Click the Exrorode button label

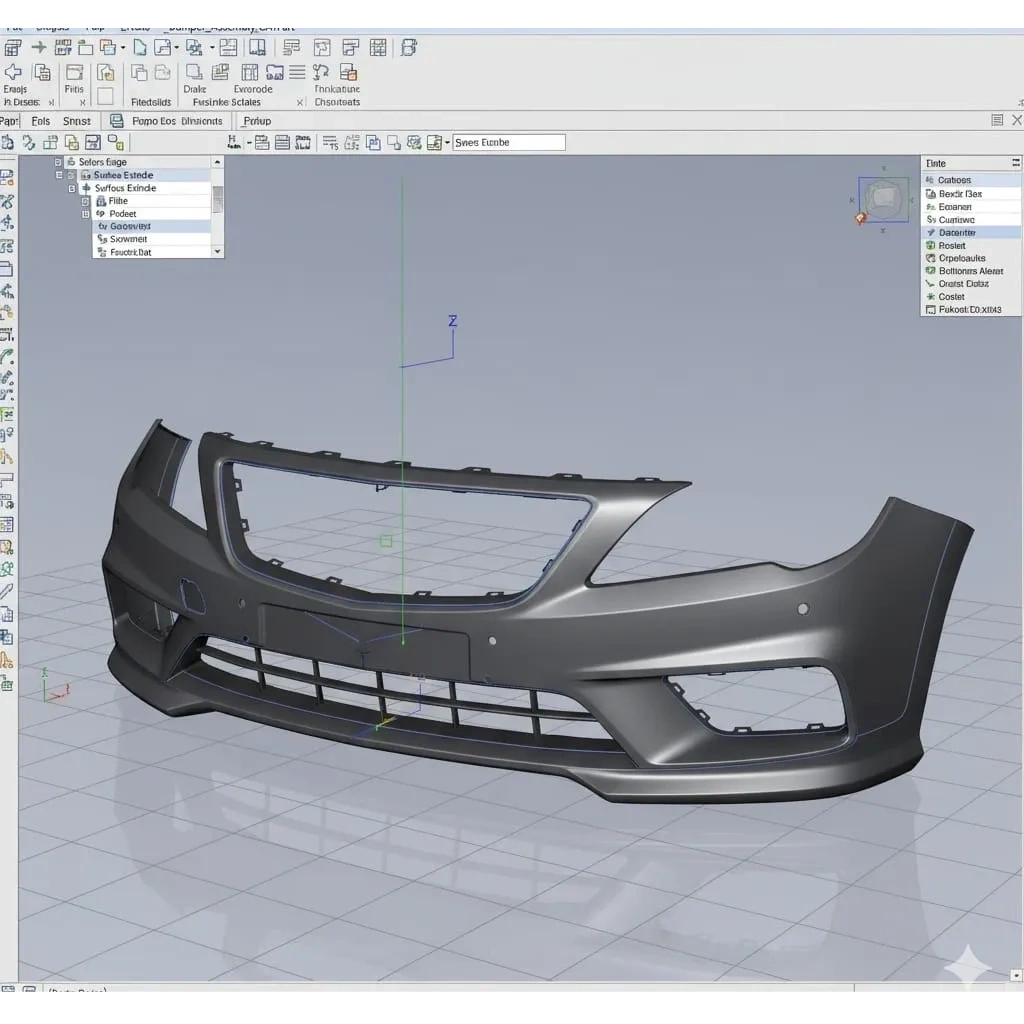[253, 89]
